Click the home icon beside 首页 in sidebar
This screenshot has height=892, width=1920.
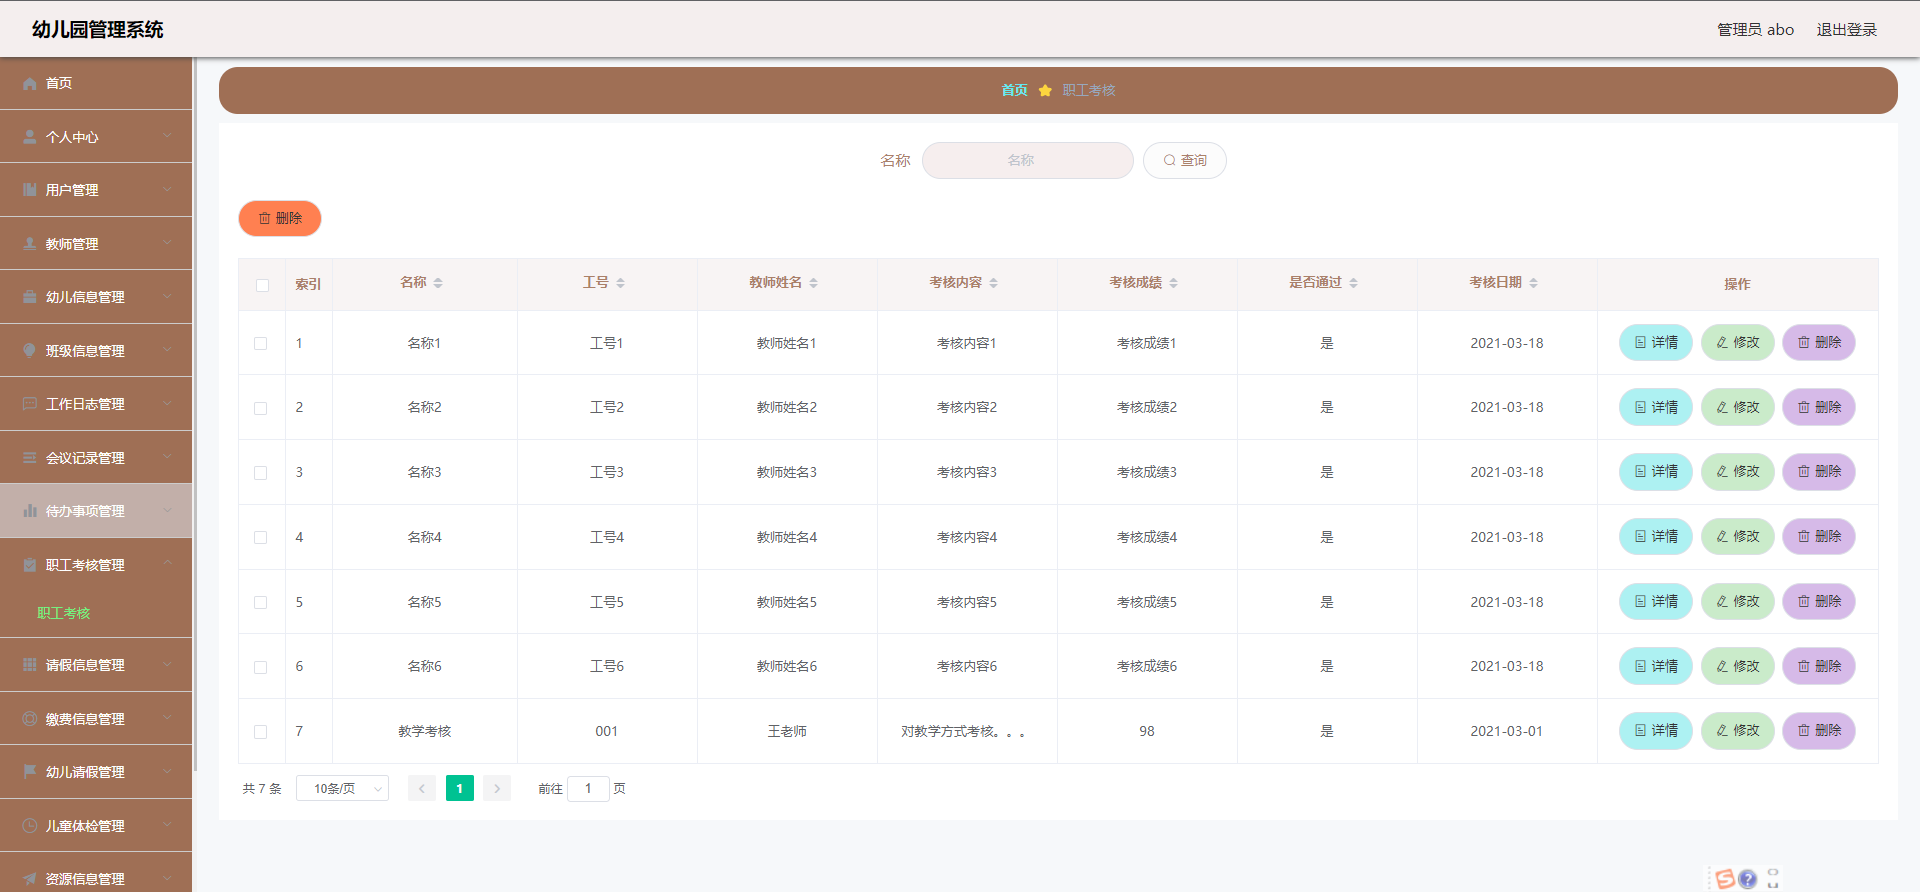[x=30, y=84]
